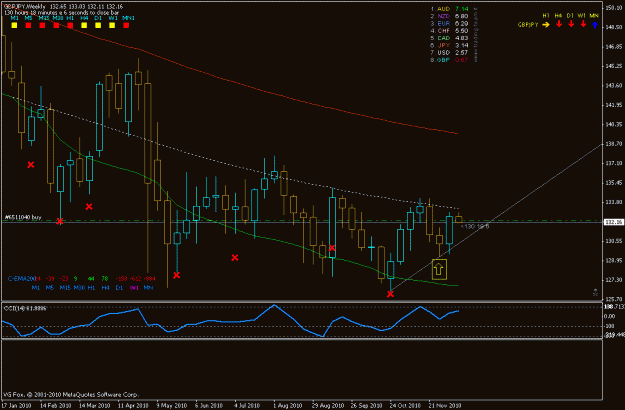Click the red -39 value above lower M5
Viewport: 625px width, 410px height.
pyautogui.click(x=50, y=279)
